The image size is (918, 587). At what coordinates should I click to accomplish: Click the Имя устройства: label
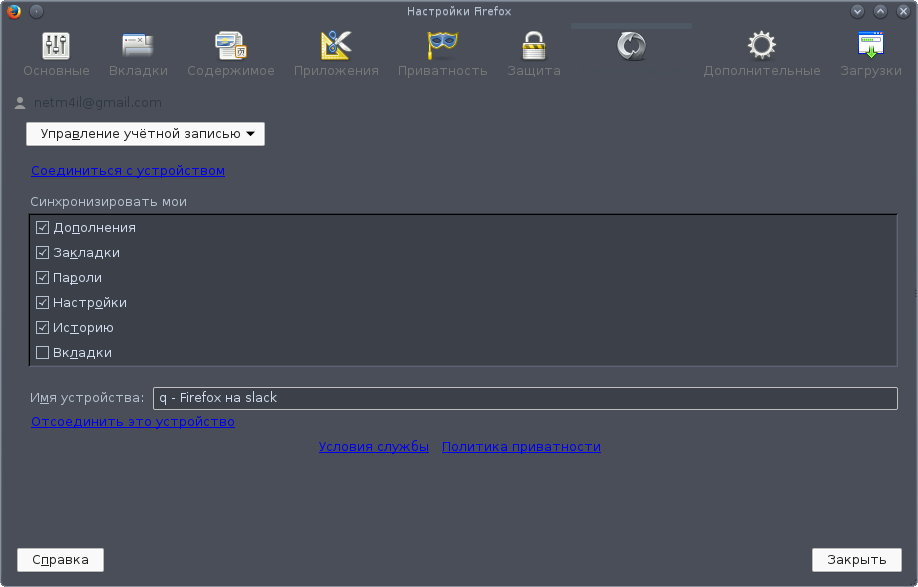[87, 398]
